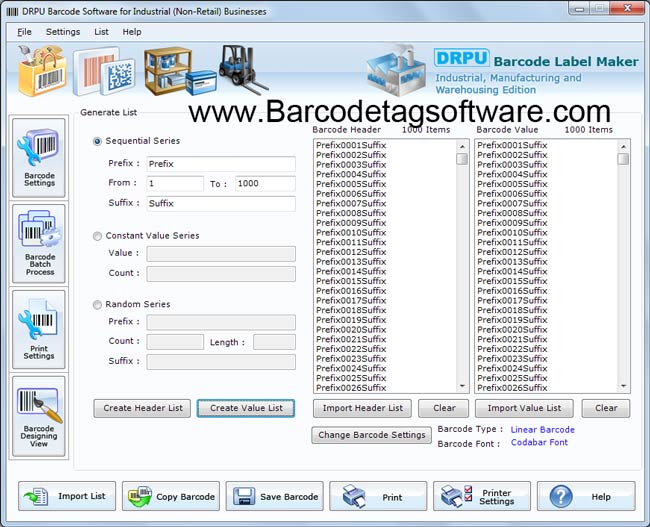Click the Constant Value Series Count field
This screenshot has width=650, height=527.
point(221,274)
